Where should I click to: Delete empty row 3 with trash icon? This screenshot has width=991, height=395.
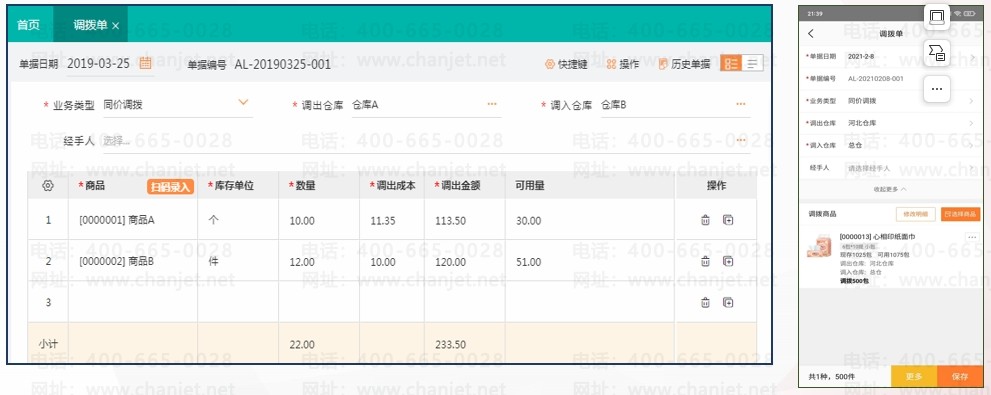click(x=705, y=302)
